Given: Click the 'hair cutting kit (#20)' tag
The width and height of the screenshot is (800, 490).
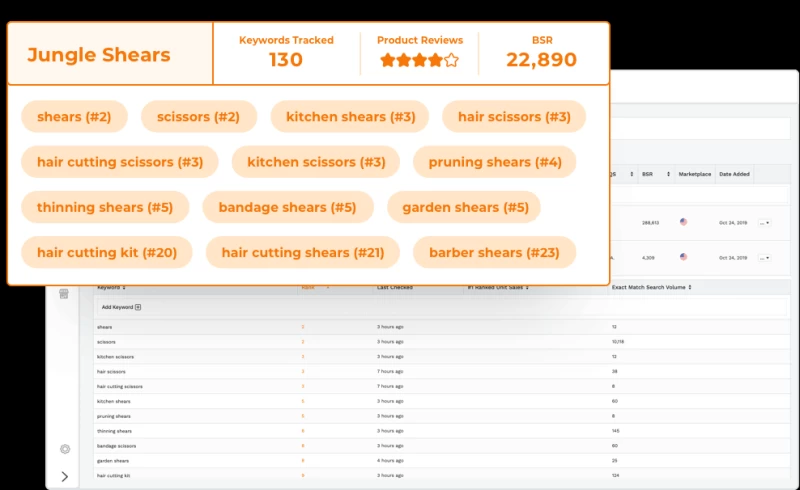Looking at the screenshot, I should click(x=107, y=253).
